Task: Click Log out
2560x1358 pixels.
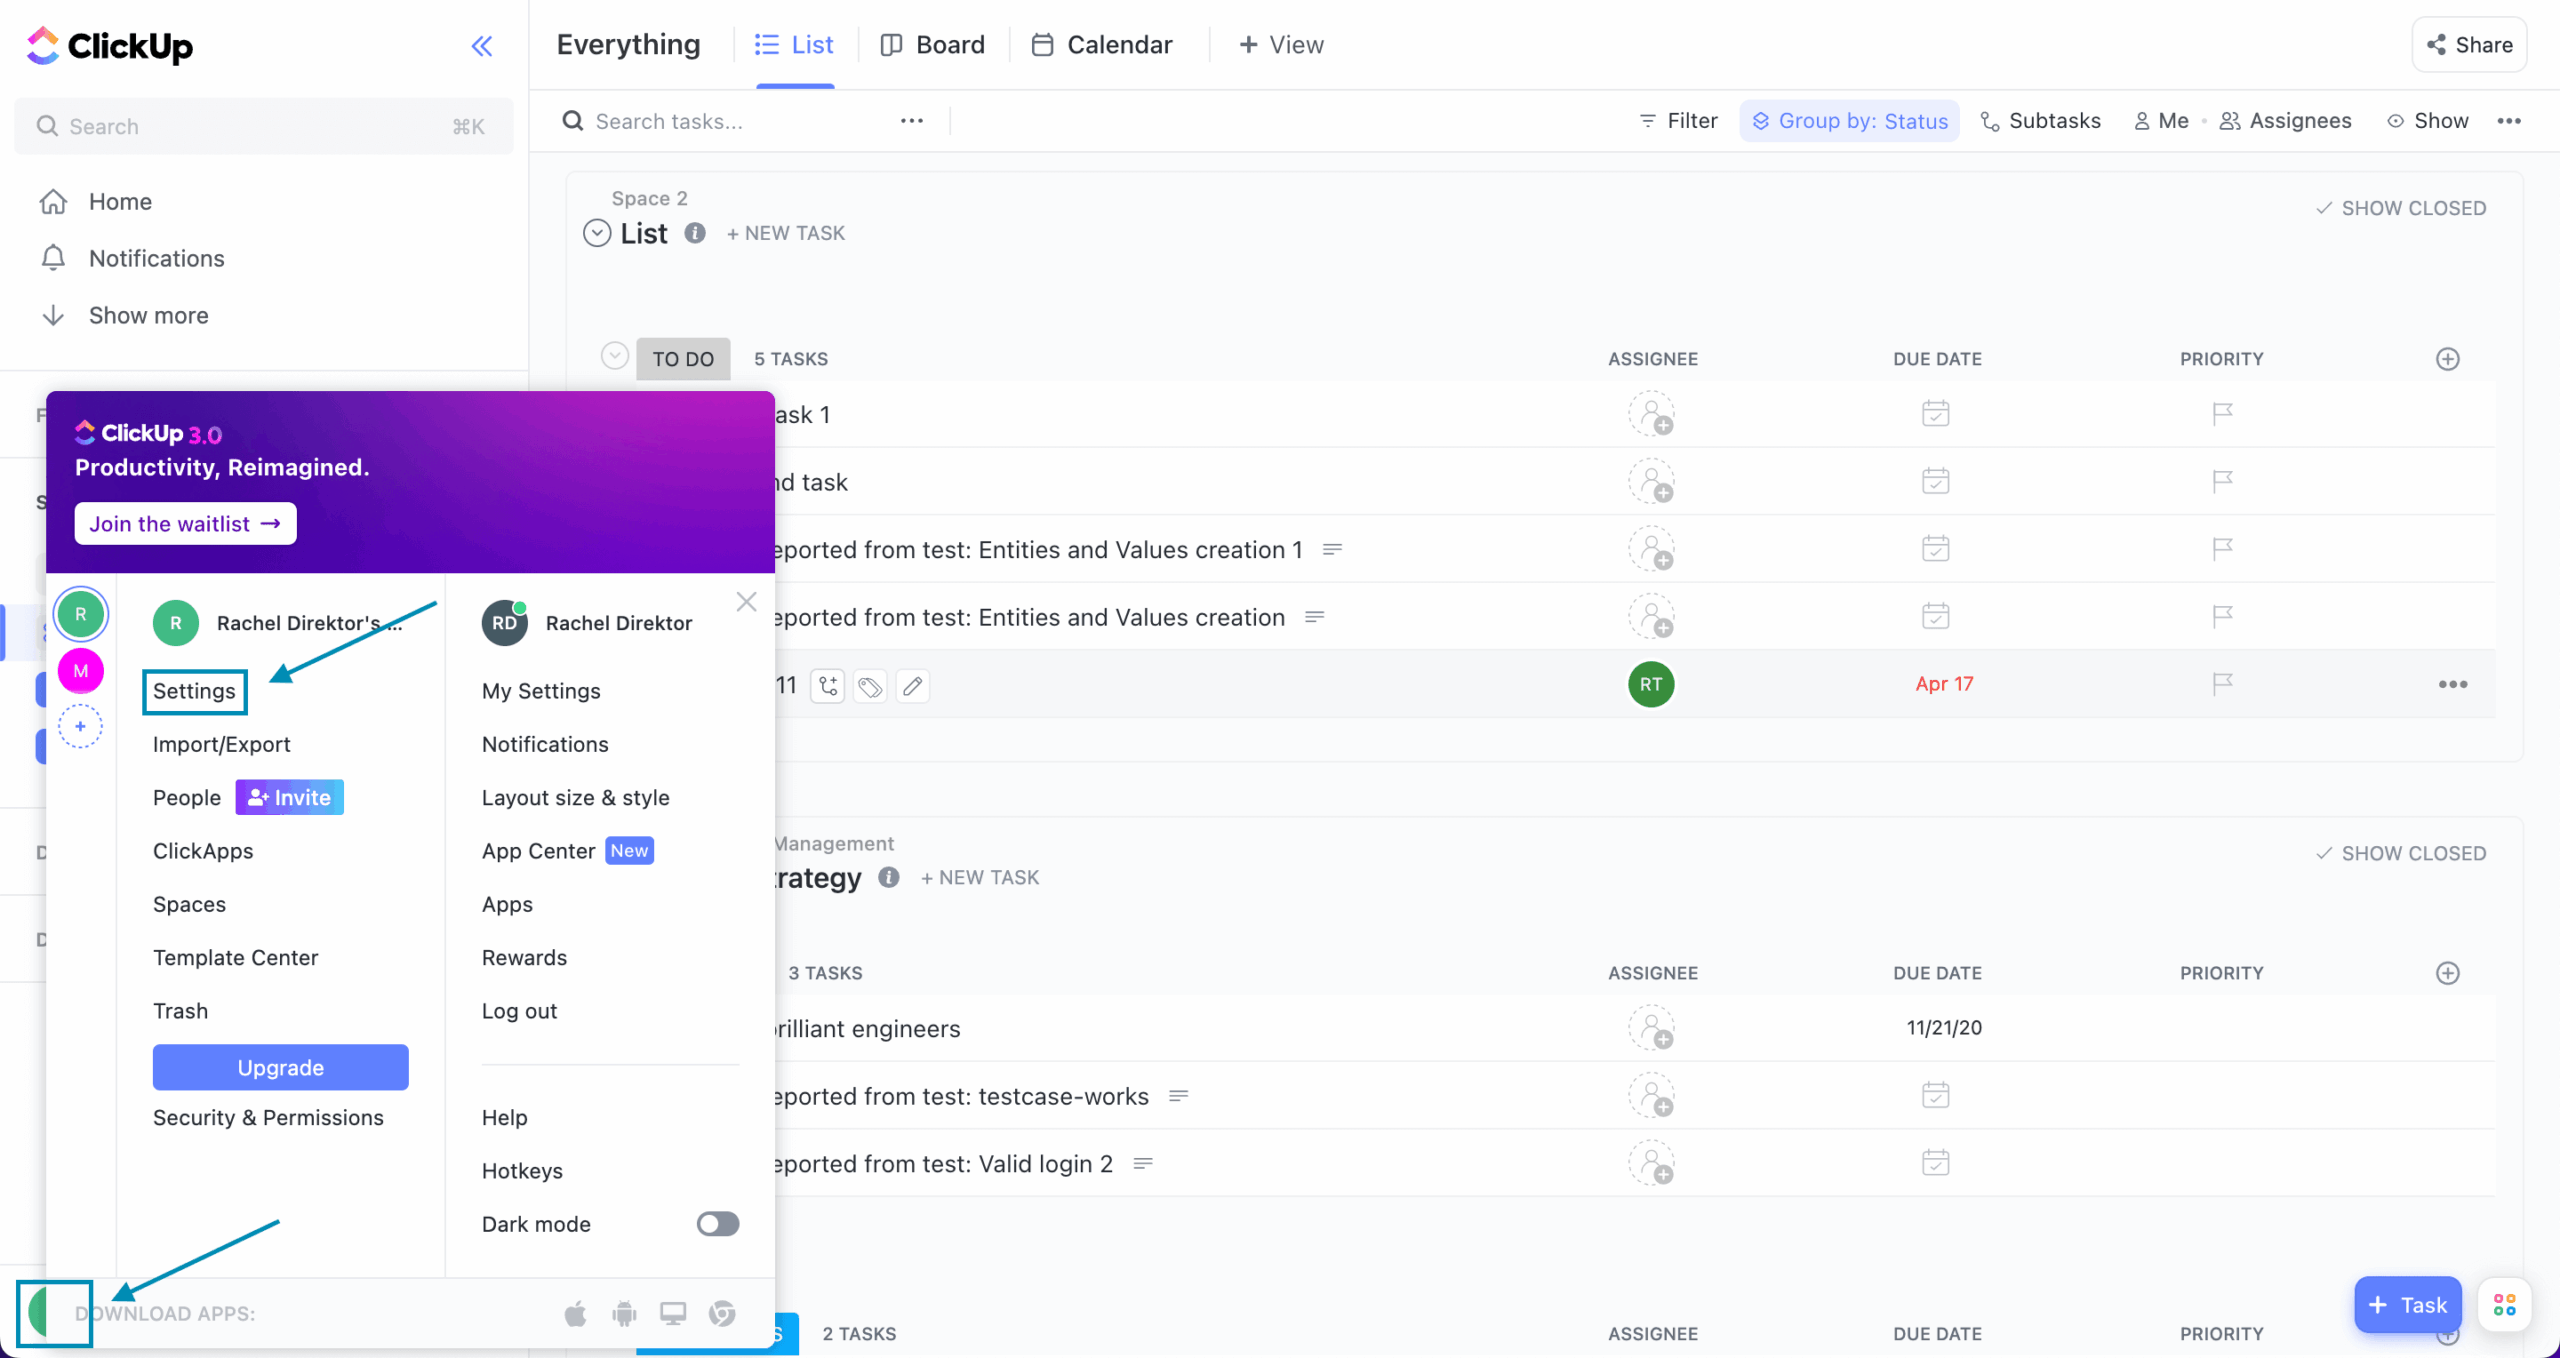Action: coord(519,1011)
